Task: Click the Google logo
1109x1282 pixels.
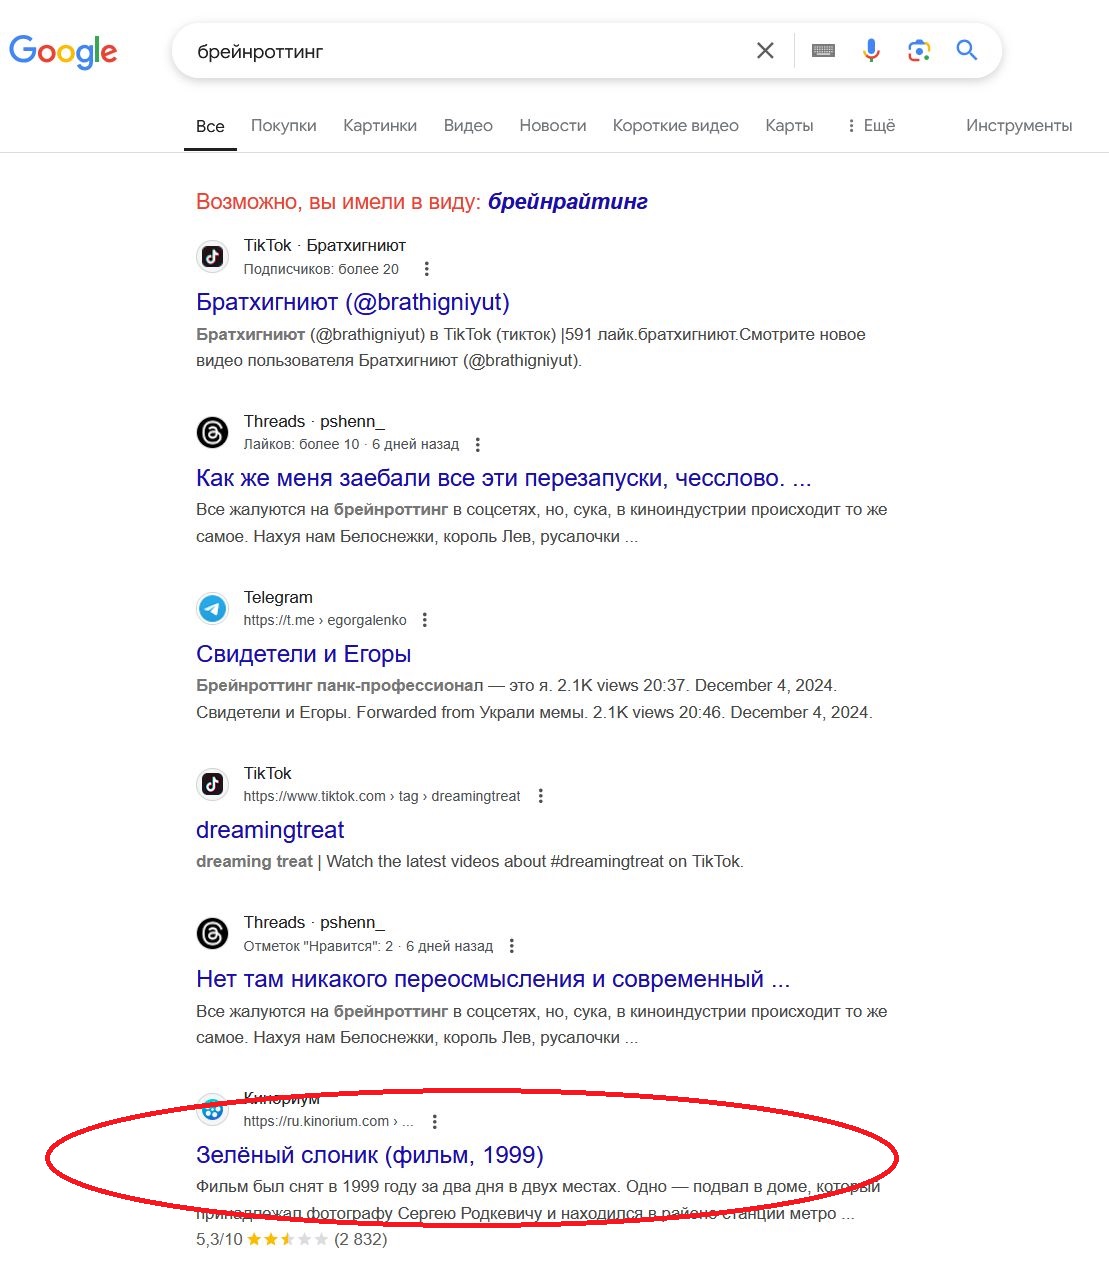Action: (x=63, y=51)
